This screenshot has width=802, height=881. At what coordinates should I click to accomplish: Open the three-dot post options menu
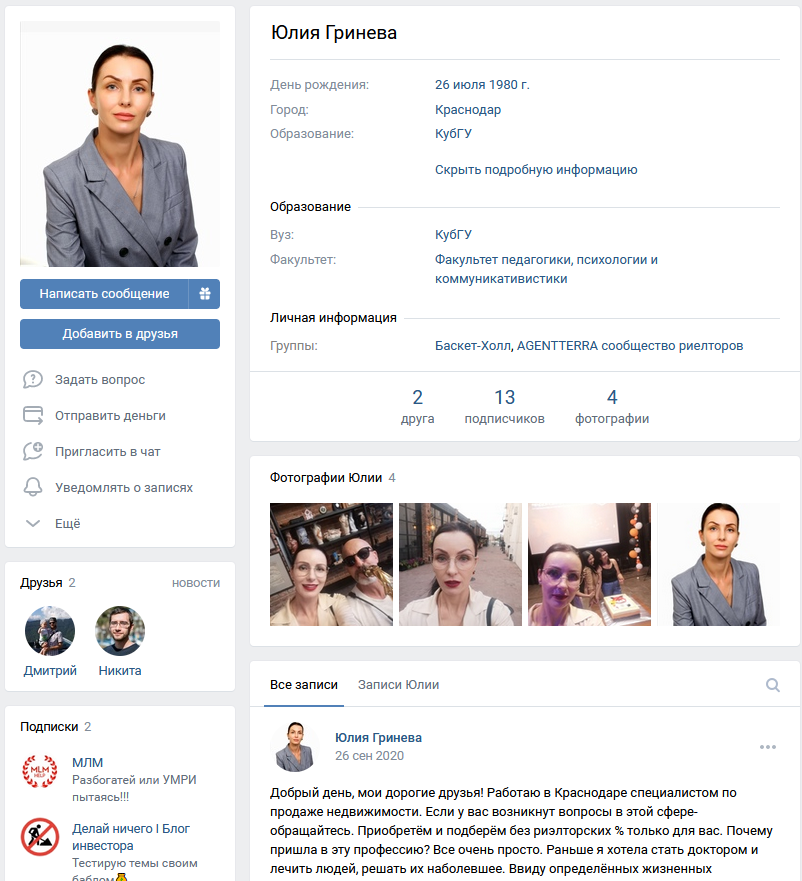click(768, 747)
